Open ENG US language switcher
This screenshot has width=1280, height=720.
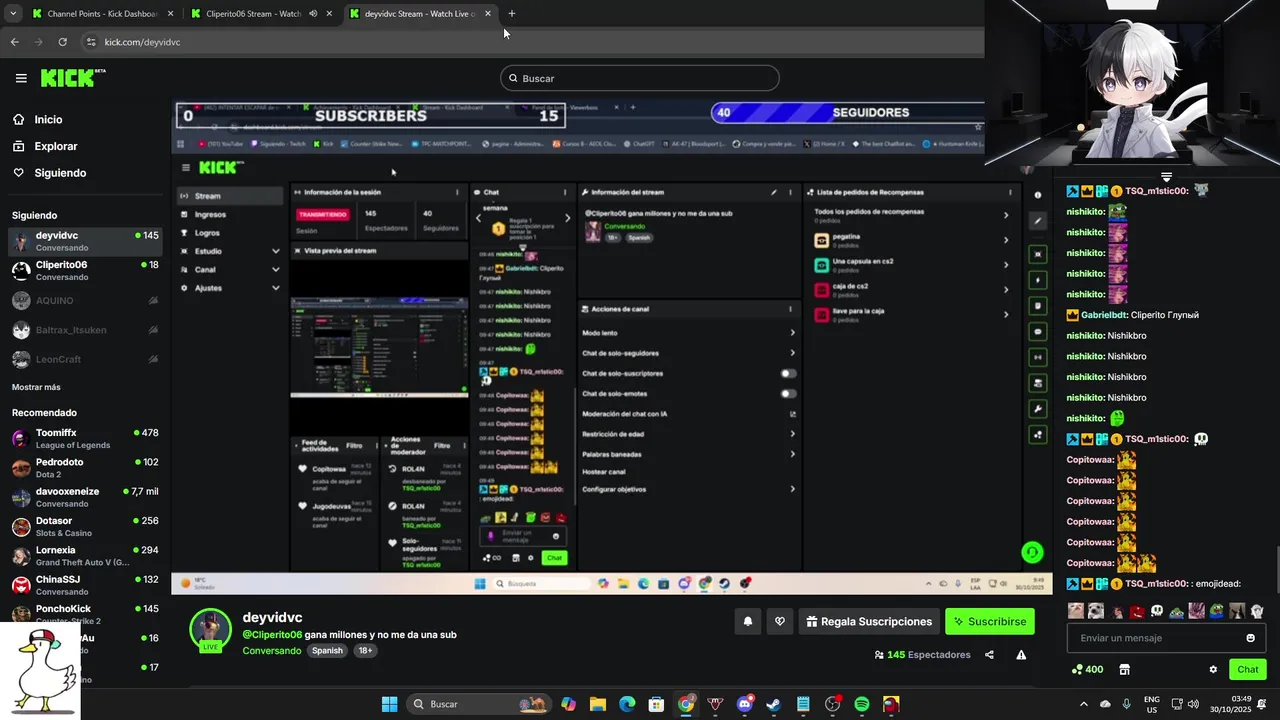coord(1152,704)
